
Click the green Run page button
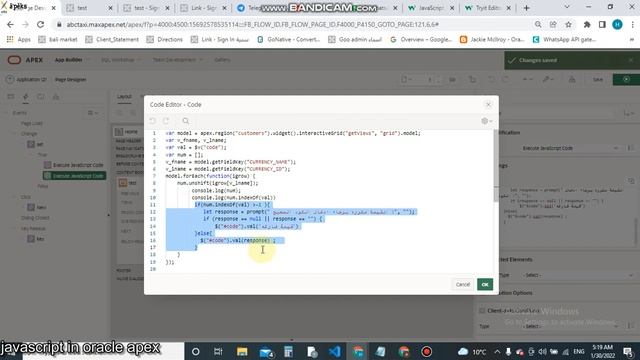click(626, 80)
